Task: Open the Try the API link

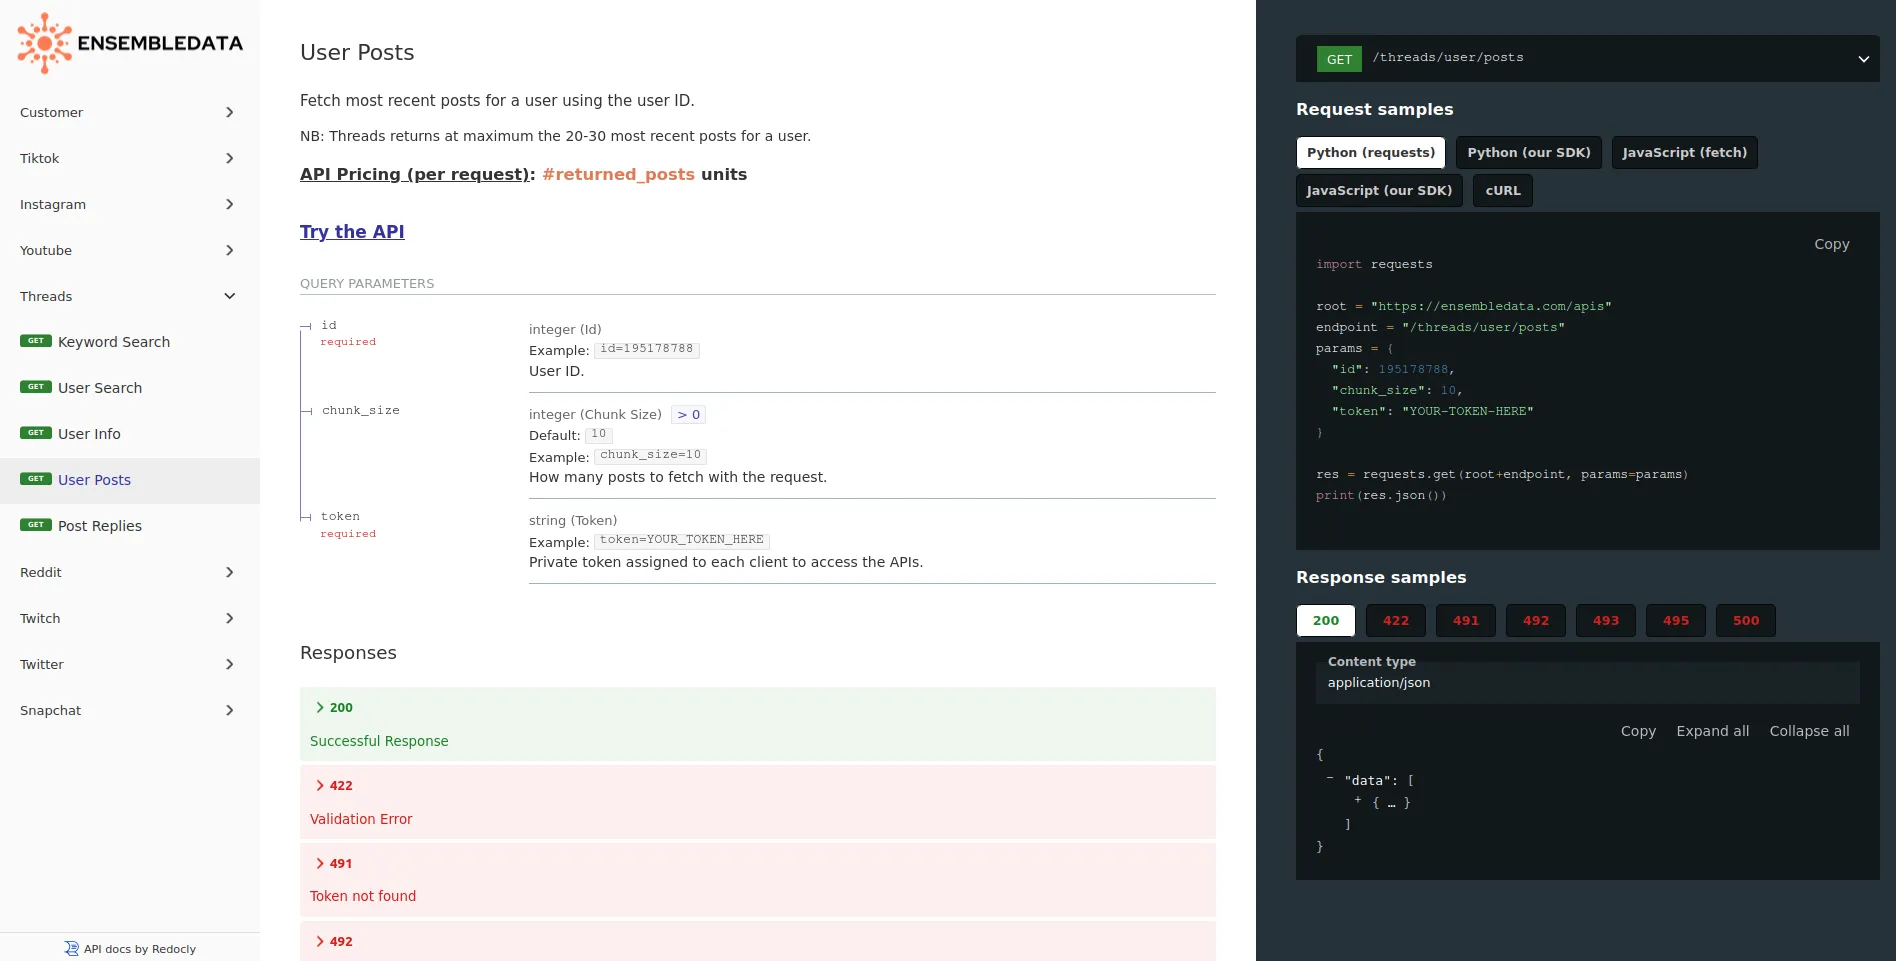Action: 352,232
